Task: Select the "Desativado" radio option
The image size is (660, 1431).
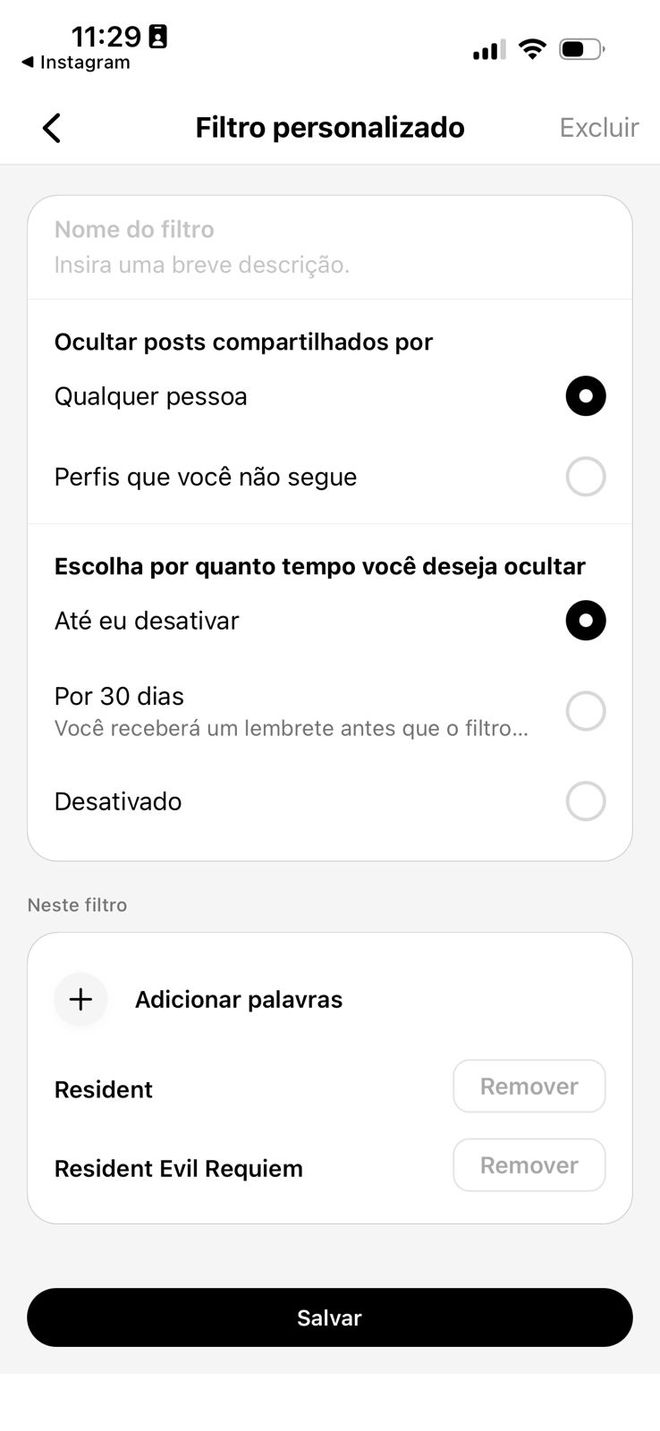Action: (x=585, y=801)
